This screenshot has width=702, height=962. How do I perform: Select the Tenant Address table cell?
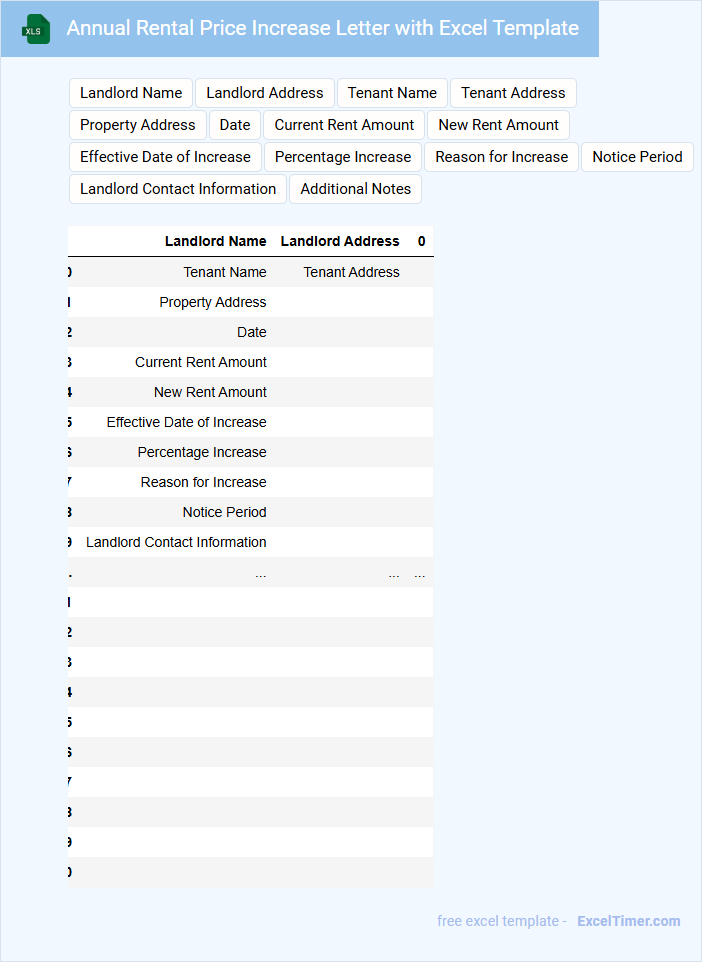point(351,272)
